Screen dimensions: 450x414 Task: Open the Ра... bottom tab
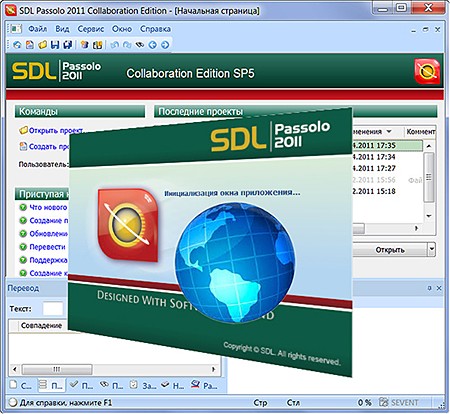click(x=204, y=385)
